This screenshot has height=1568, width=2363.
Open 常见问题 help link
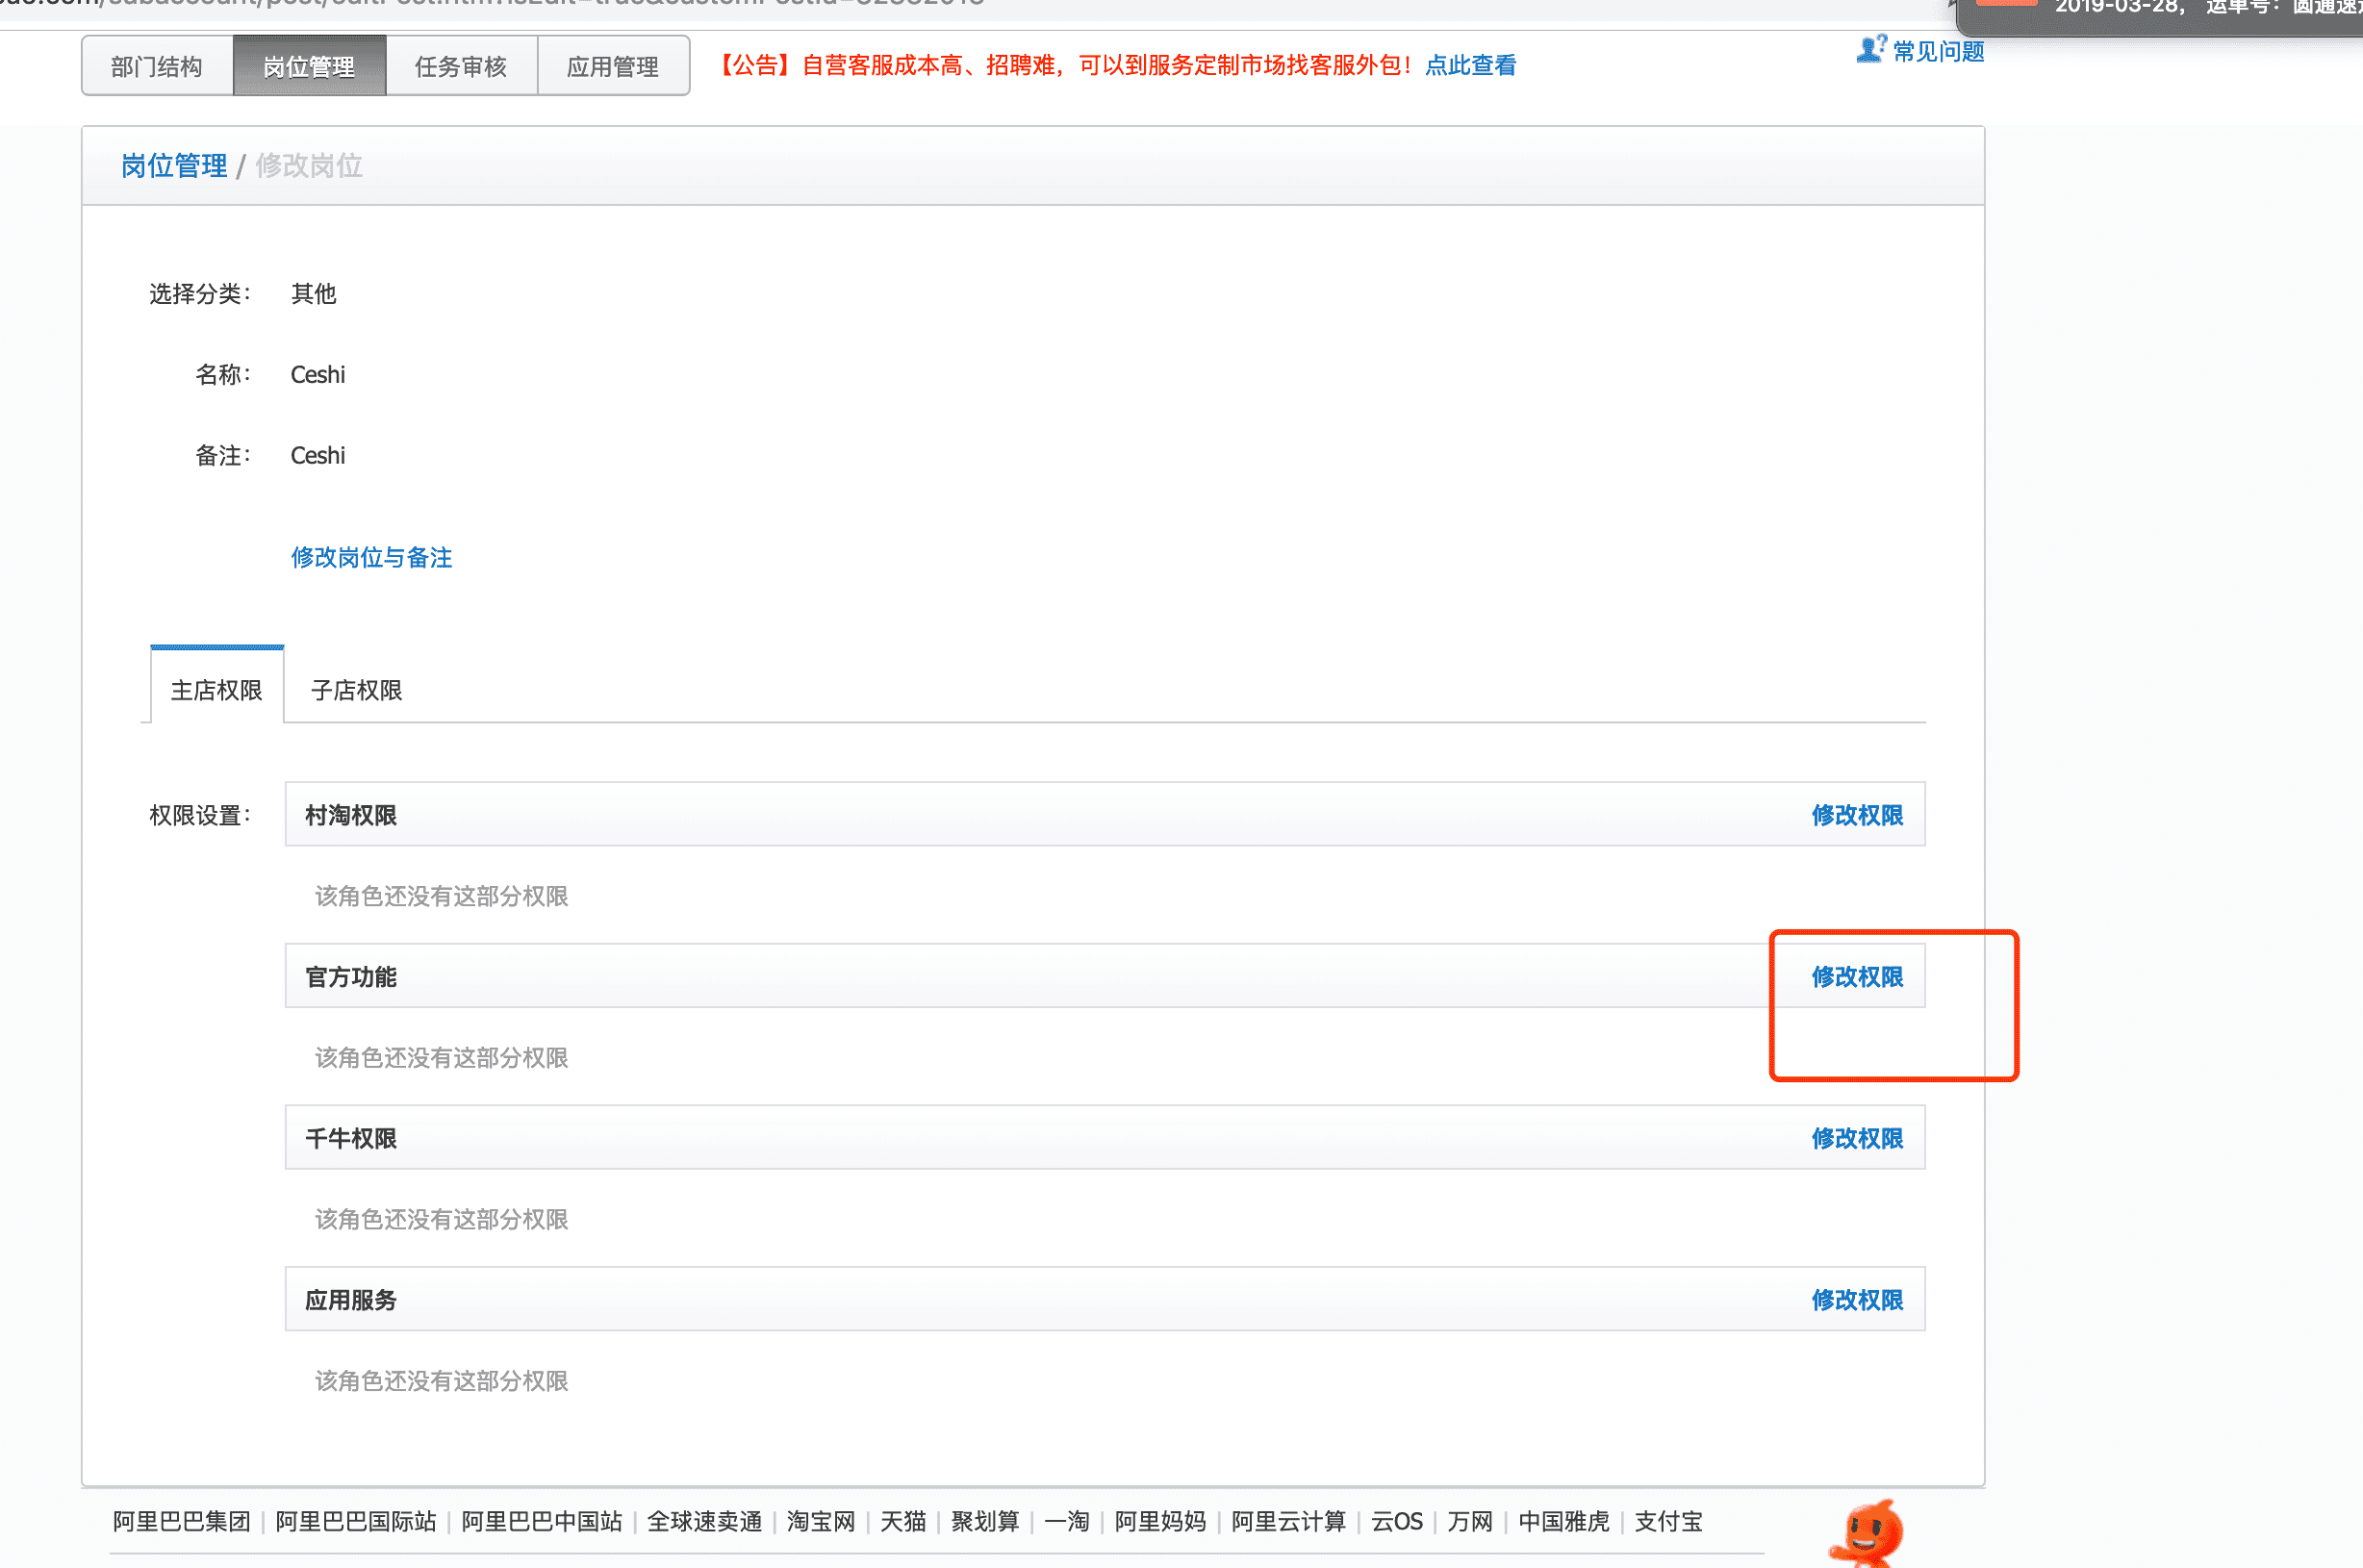coord(1938,51)
